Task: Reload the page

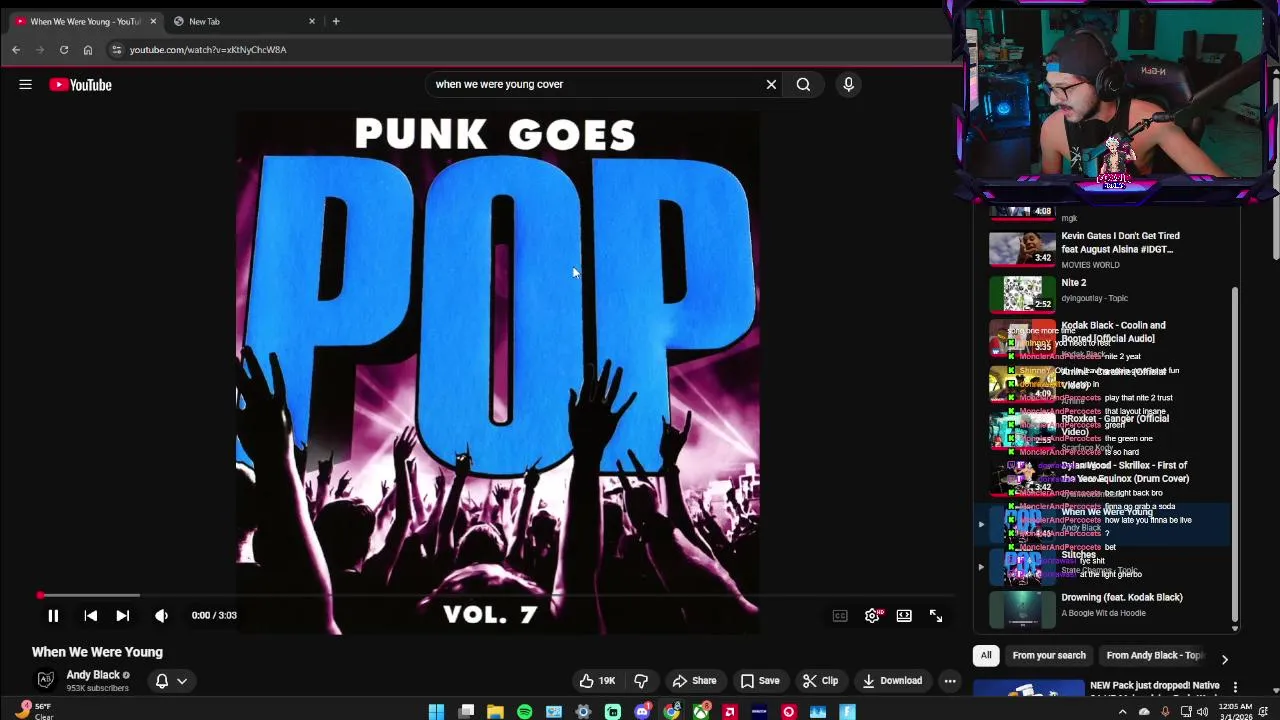Action: 64,50
